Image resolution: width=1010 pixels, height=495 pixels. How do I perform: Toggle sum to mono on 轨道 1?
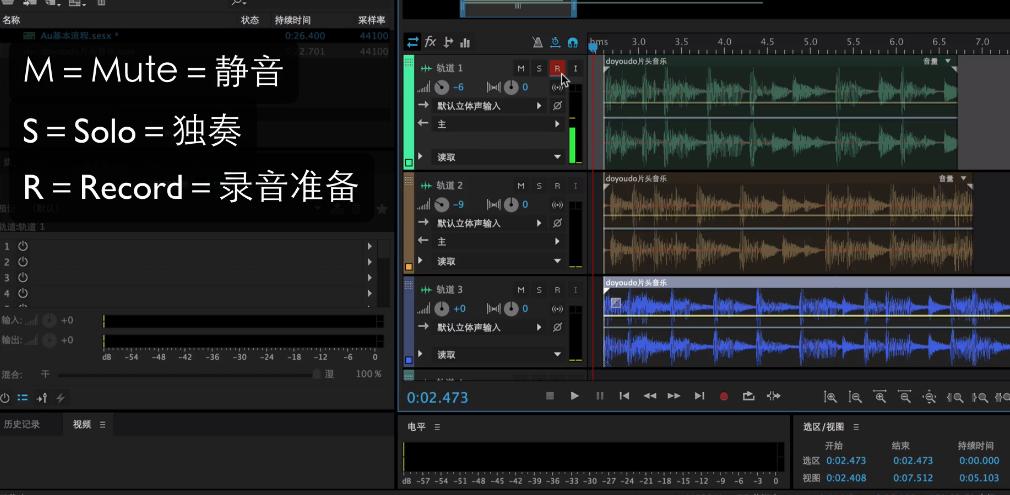tap(557, 87)
